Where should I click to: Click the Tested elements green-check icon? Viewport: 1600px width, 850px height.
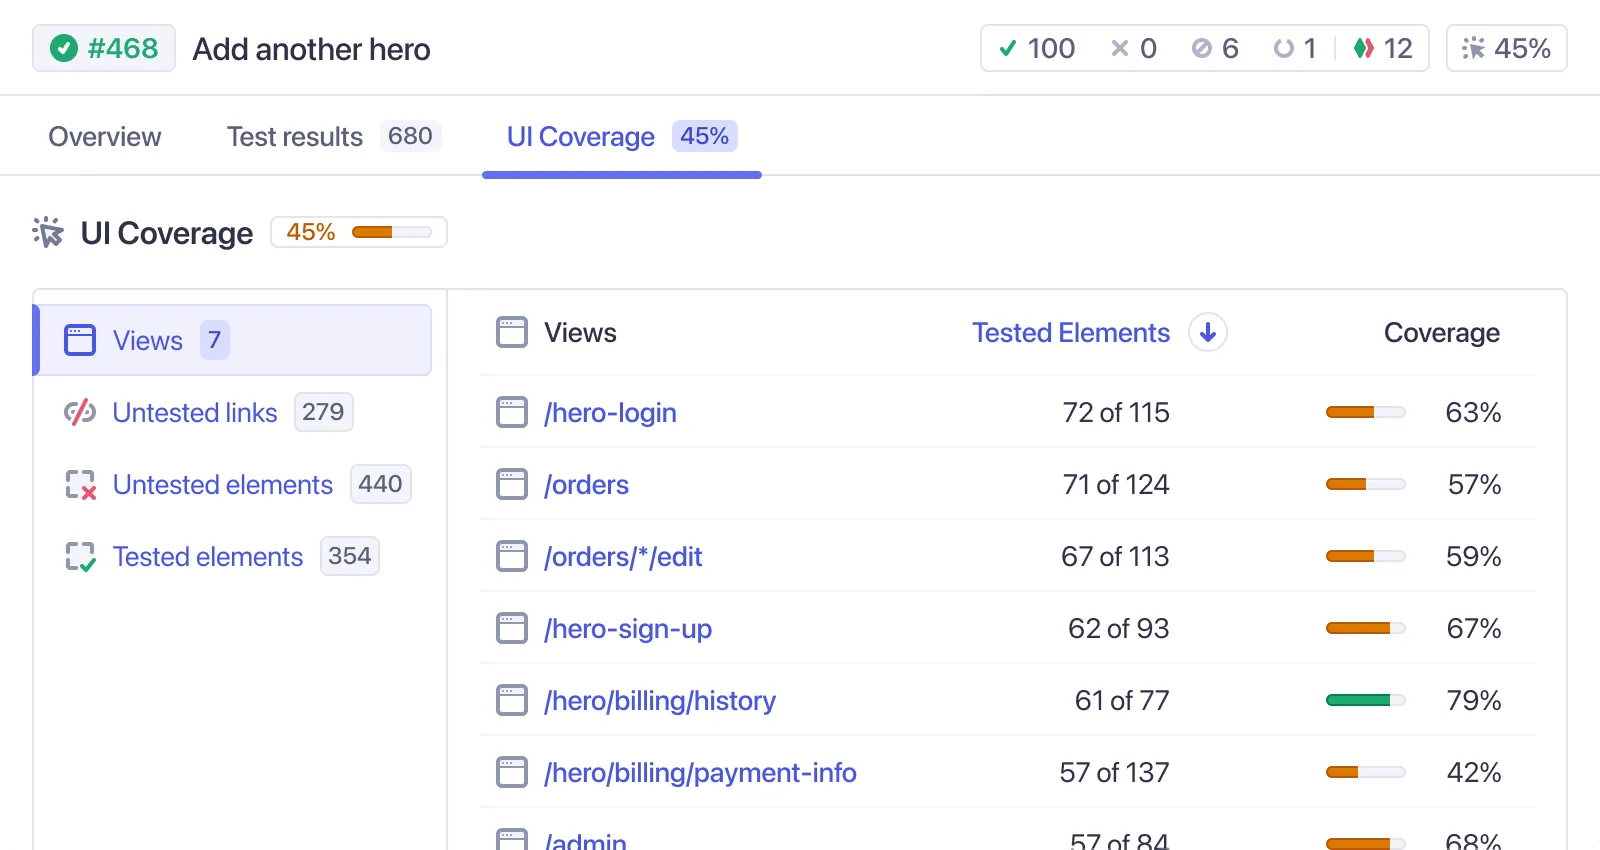coord(80,557)
